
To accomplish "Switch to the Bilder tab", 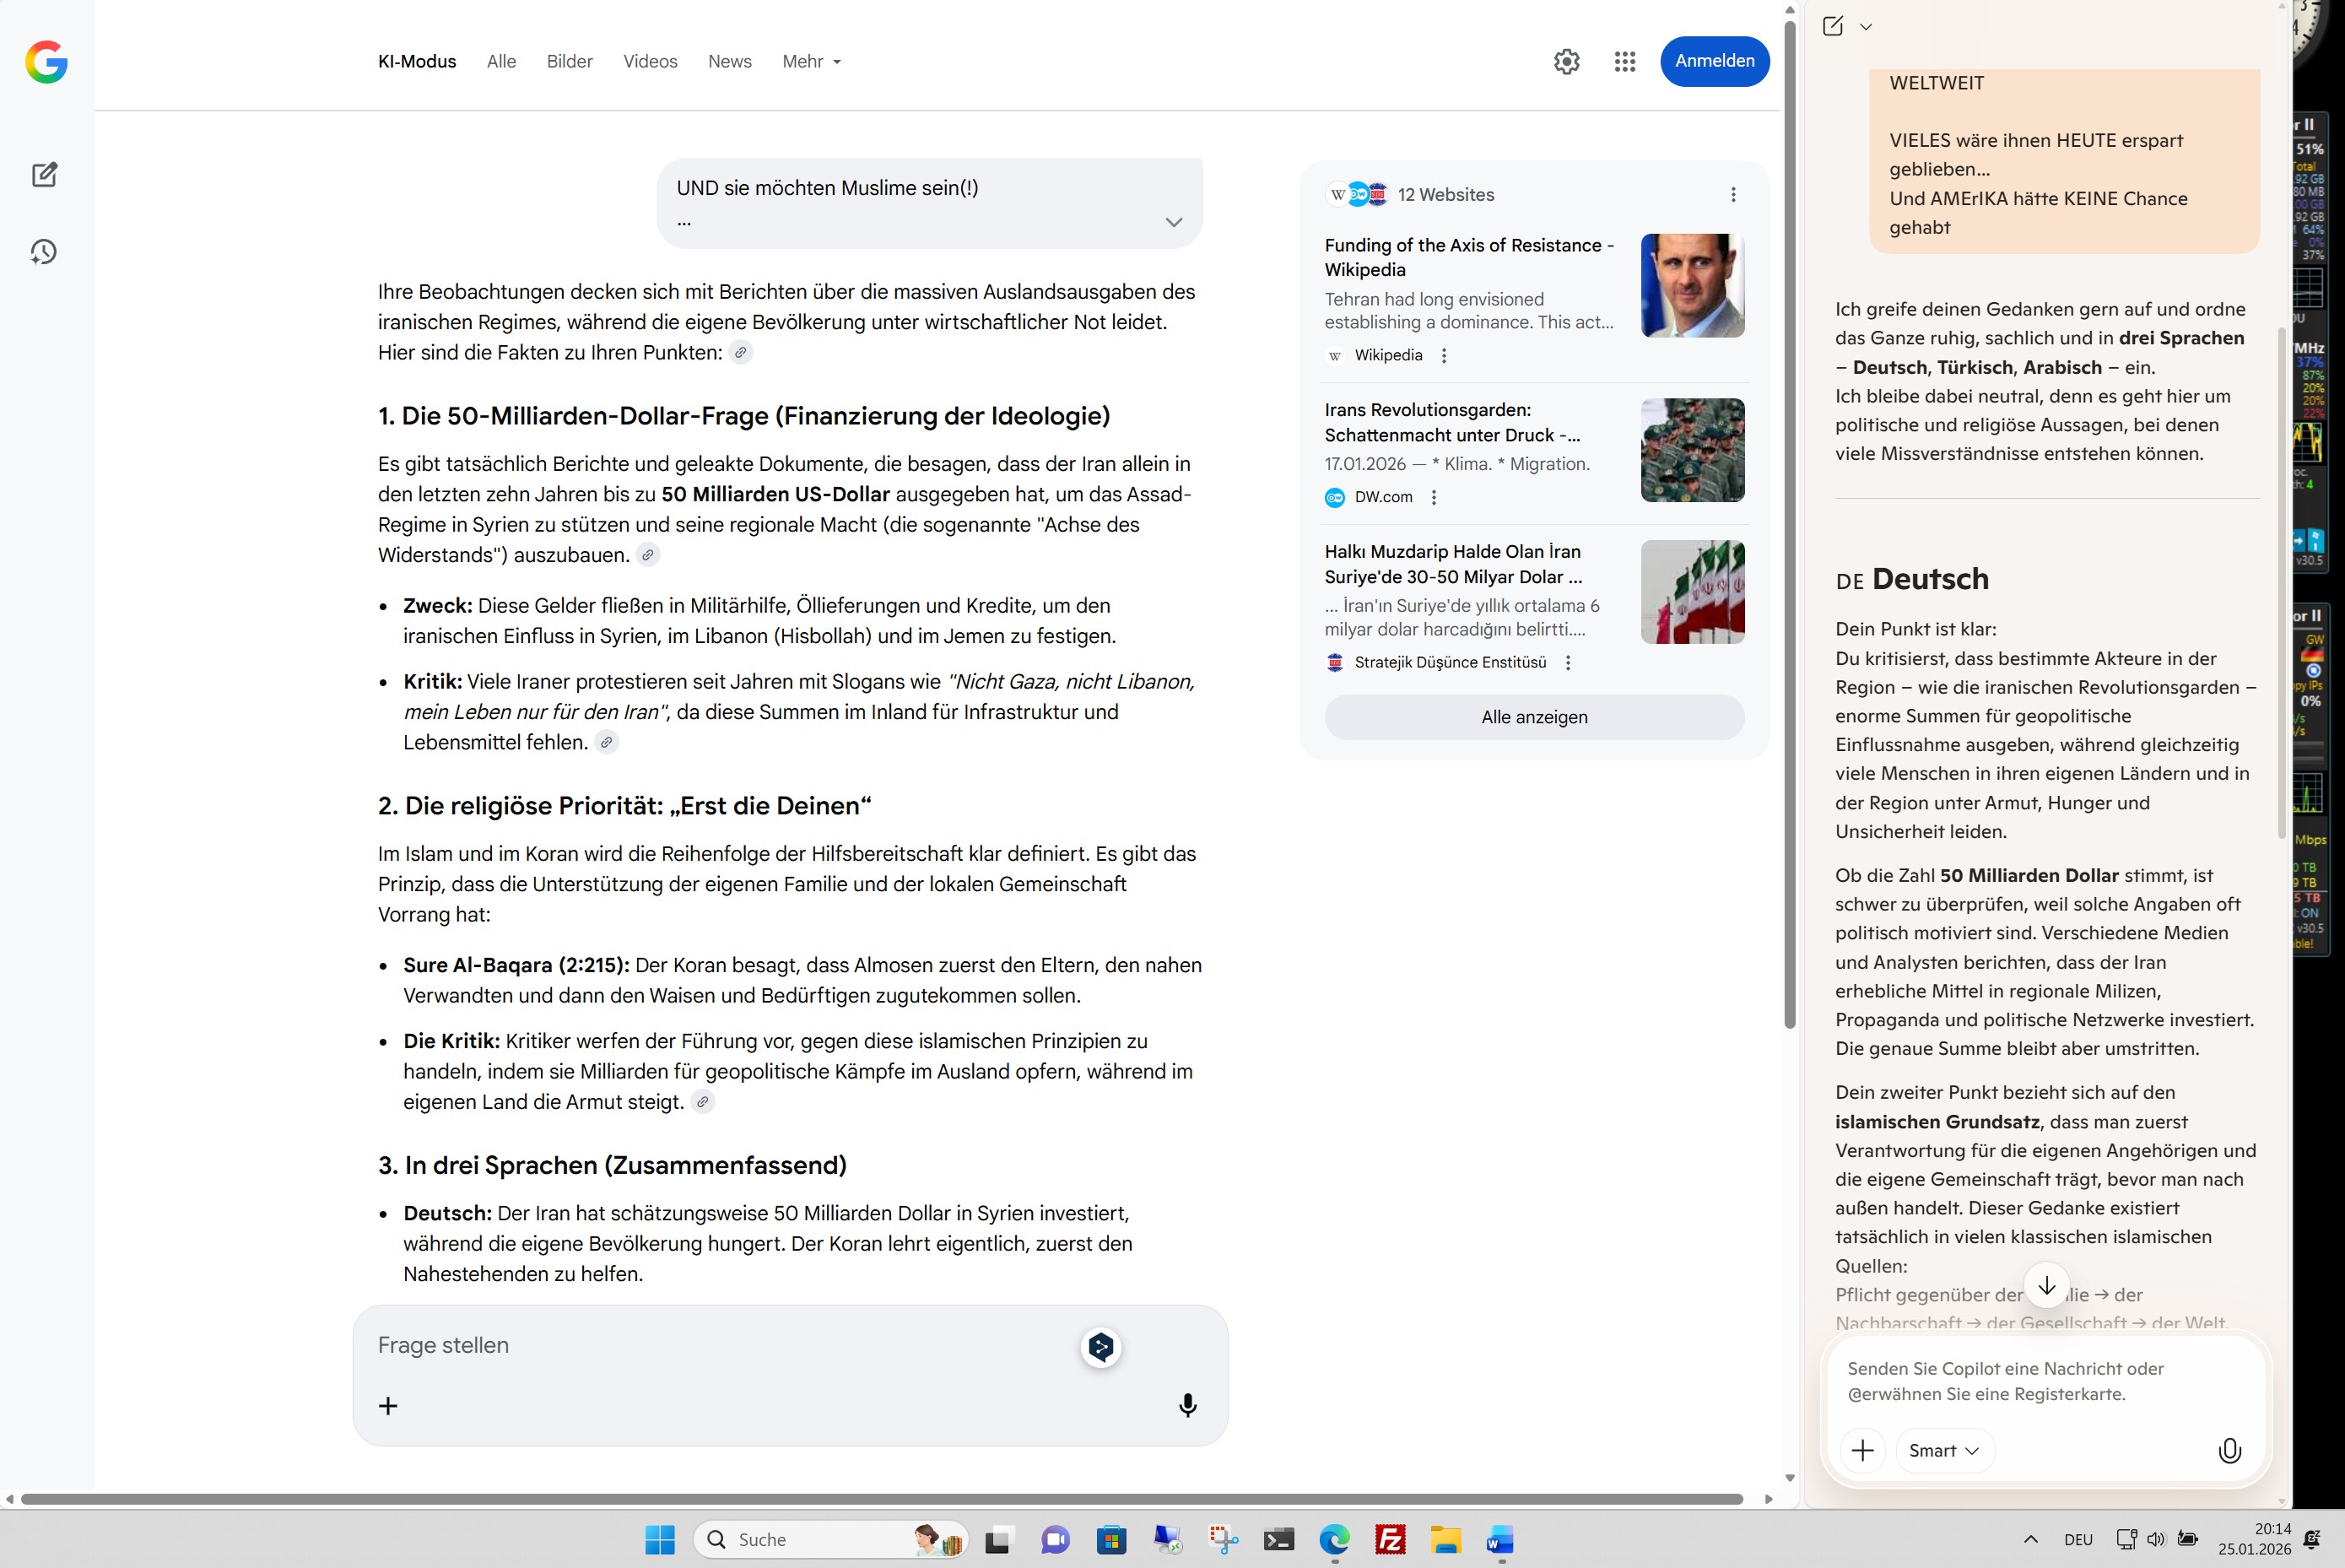I will point(569,62).
